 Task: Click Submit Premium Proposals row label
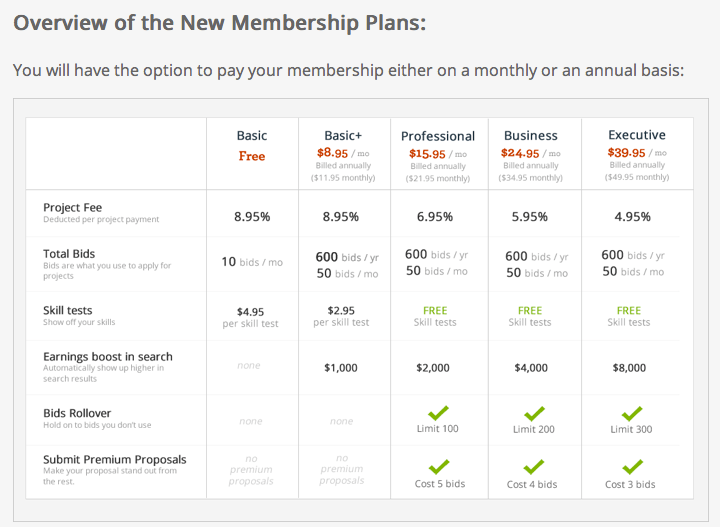[115, 460]
